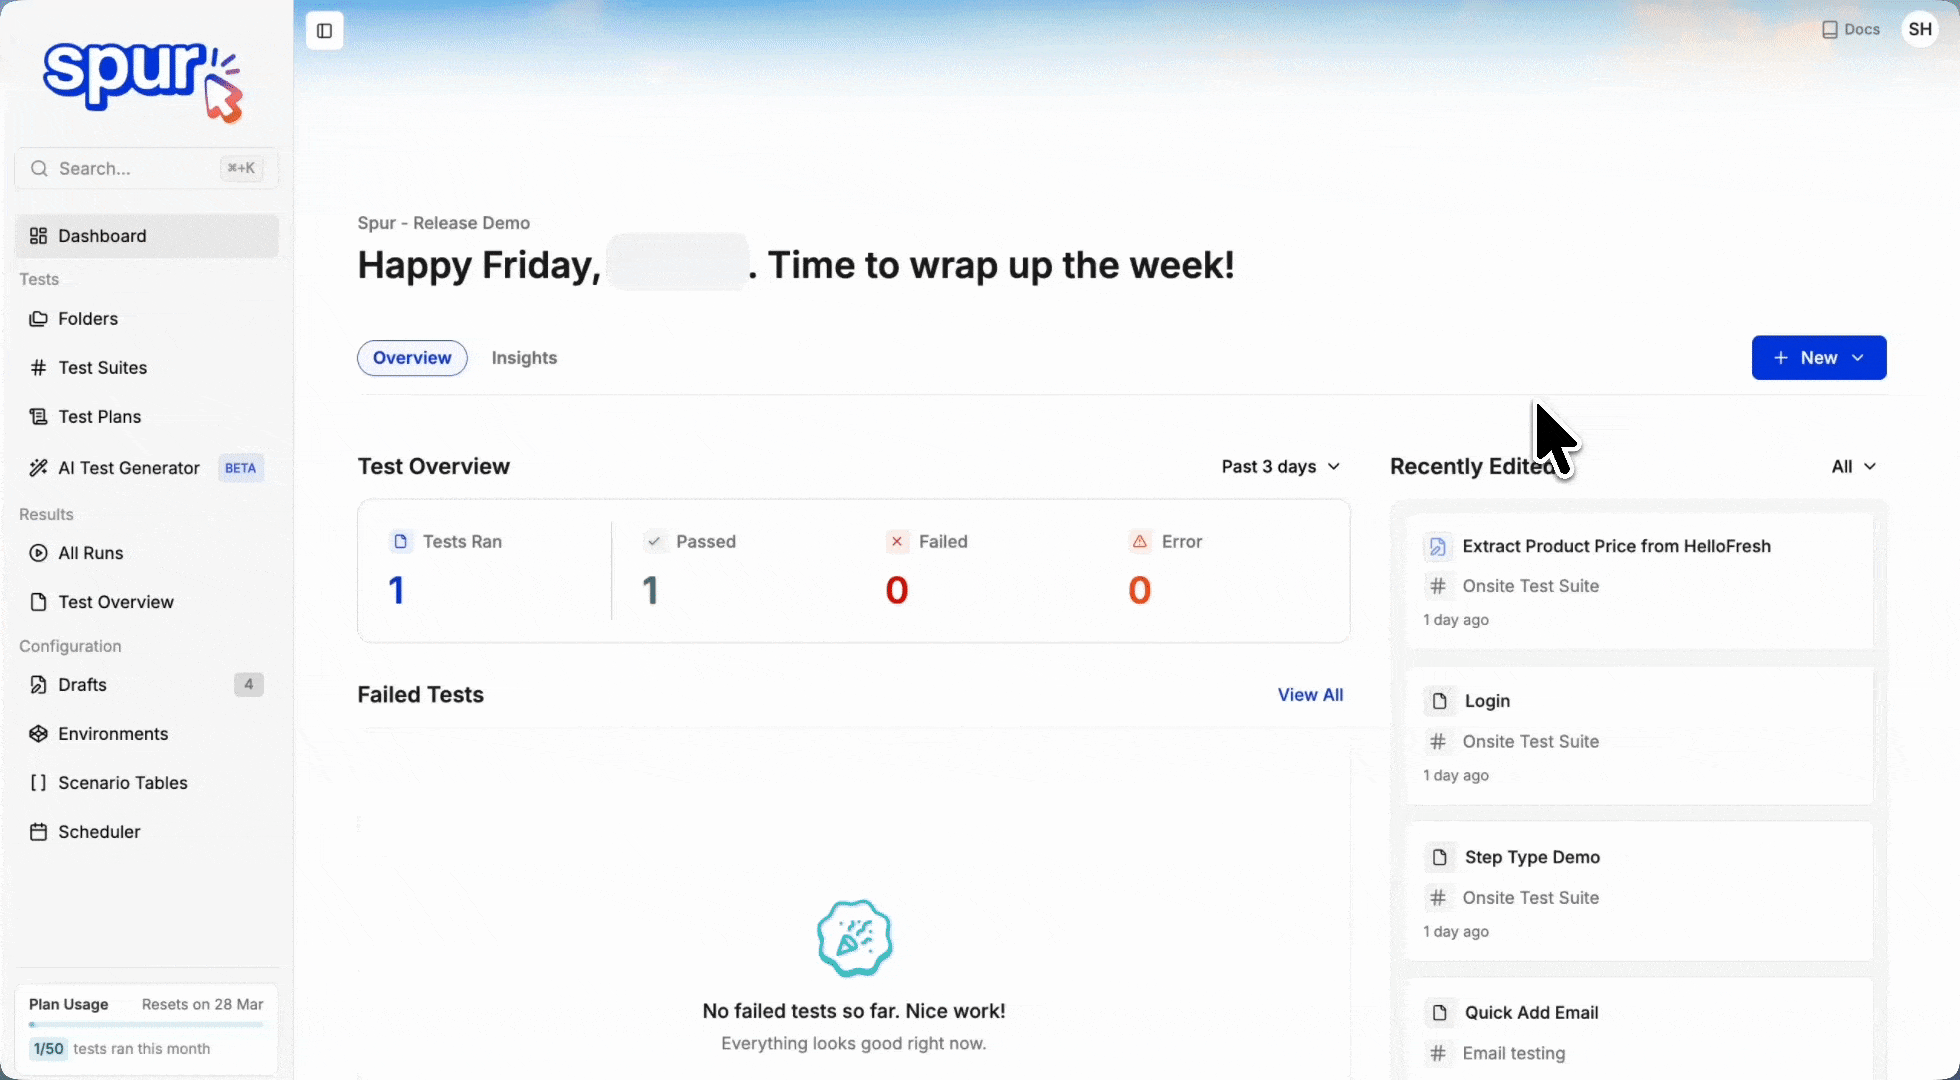This screenshot has height=1080, width=1960.
Task: Click the Environments icon
Action: (x=38, y=734)
